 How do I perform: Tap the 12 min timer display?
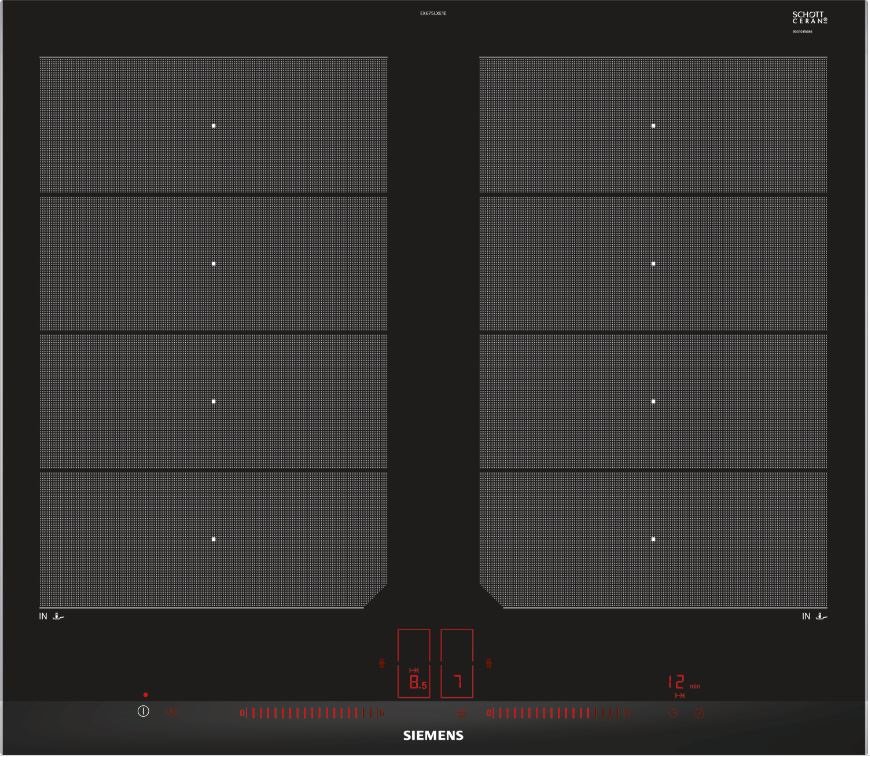tap(684, 683)
